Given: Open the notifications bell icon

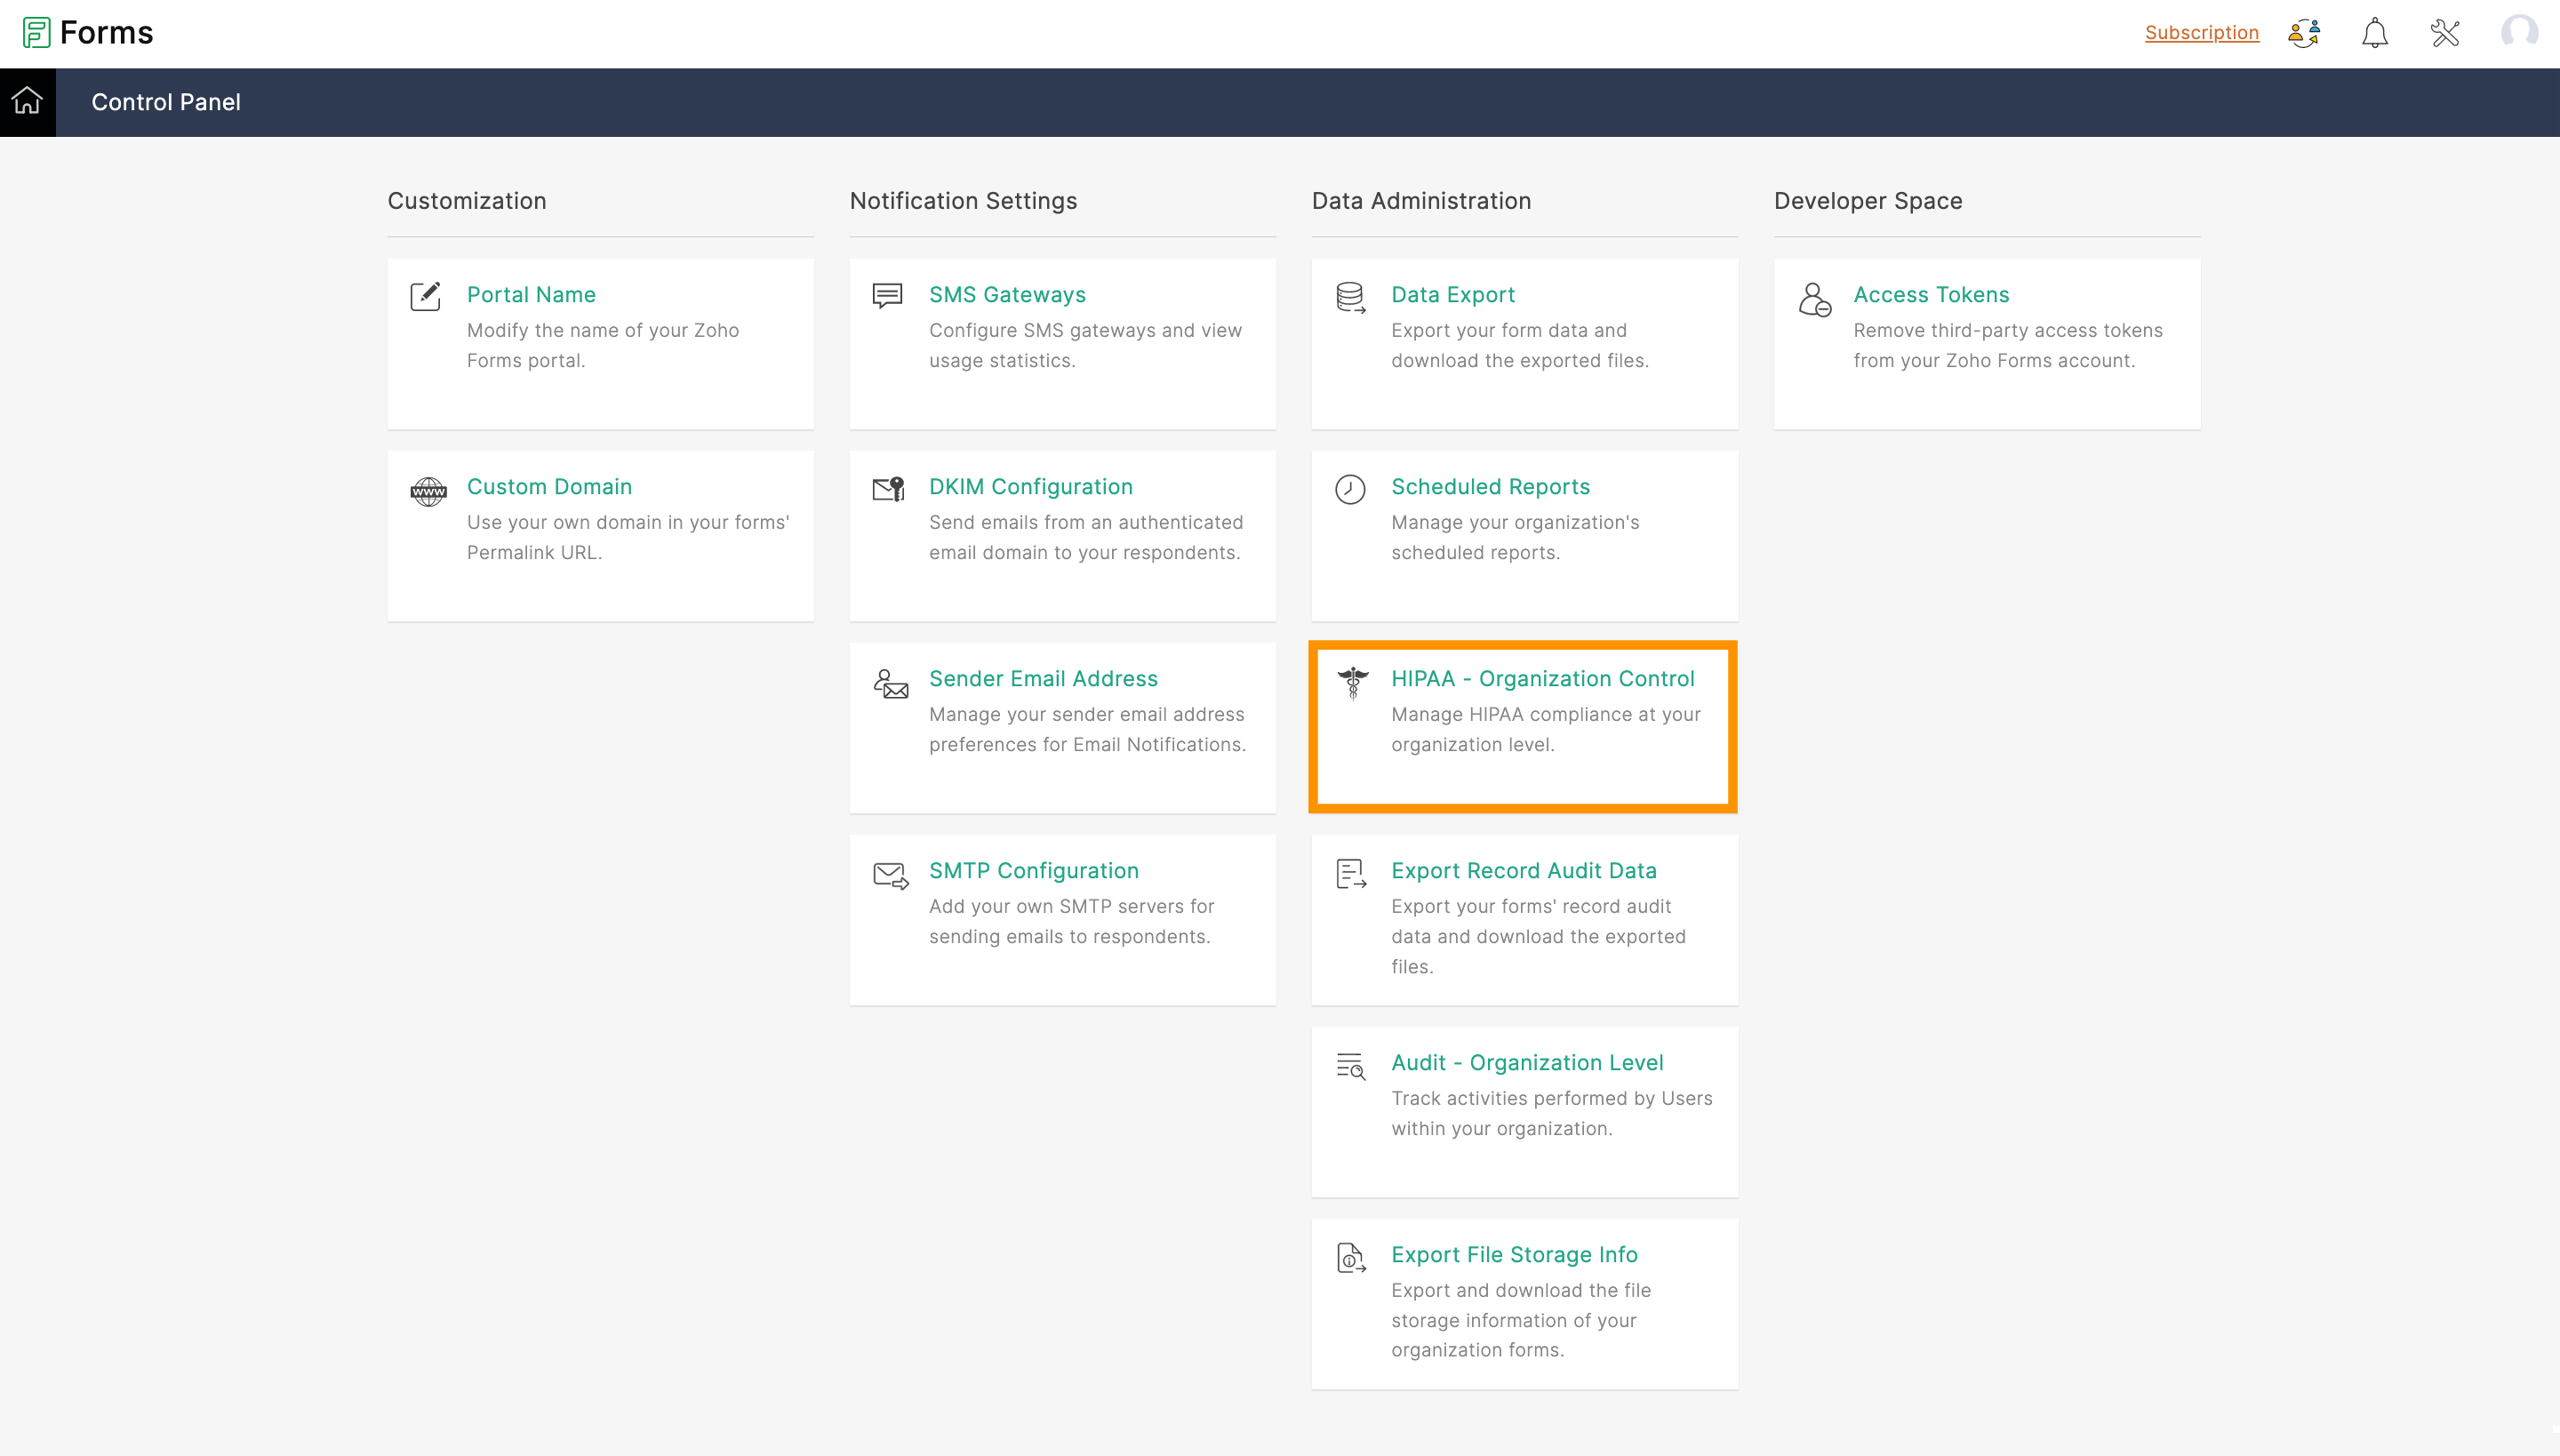Looking at the screenshot, I should click(x=2374, y=33).
